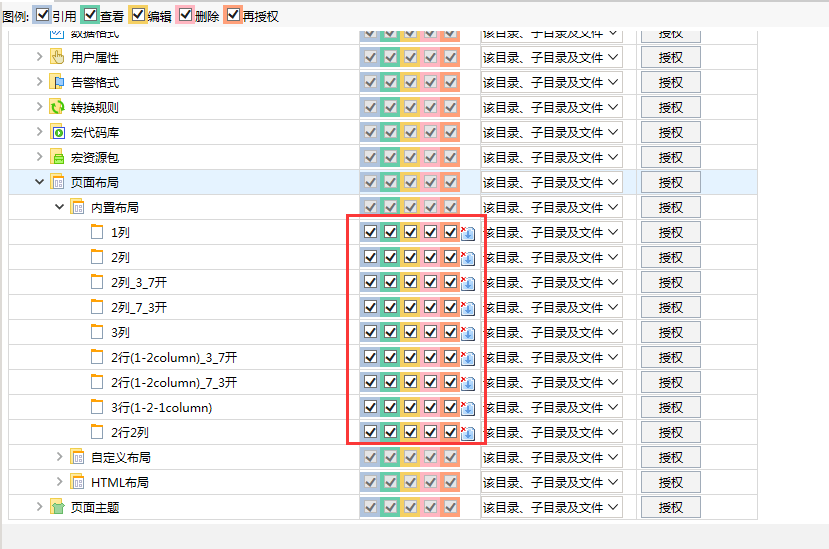Select the 2行(1-2column)_7_3开 tree item
Viewport: 829px width, 549px height.
174,382
